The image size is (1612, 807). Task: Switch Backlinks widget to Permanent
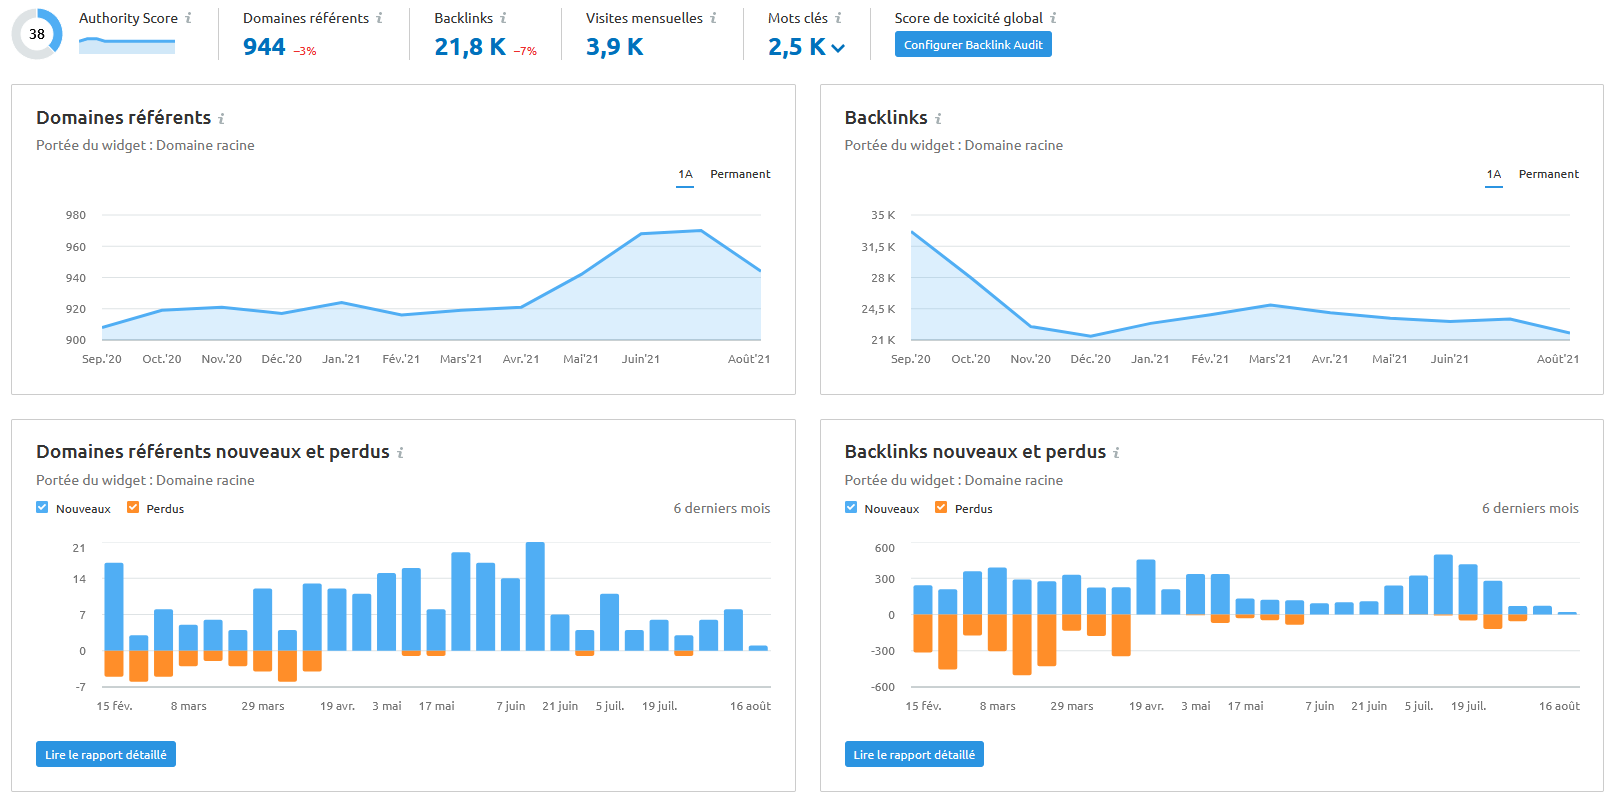[x=1549, y=174]
